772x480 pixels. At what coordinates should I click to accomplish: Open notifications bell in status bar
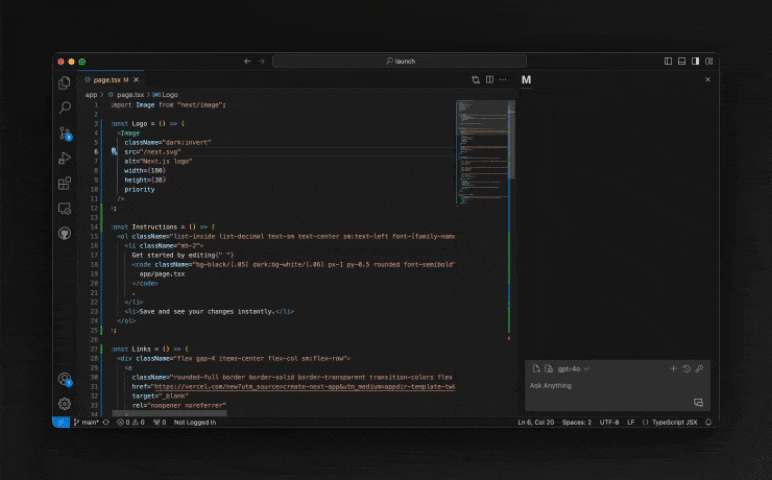pos(708,422)
